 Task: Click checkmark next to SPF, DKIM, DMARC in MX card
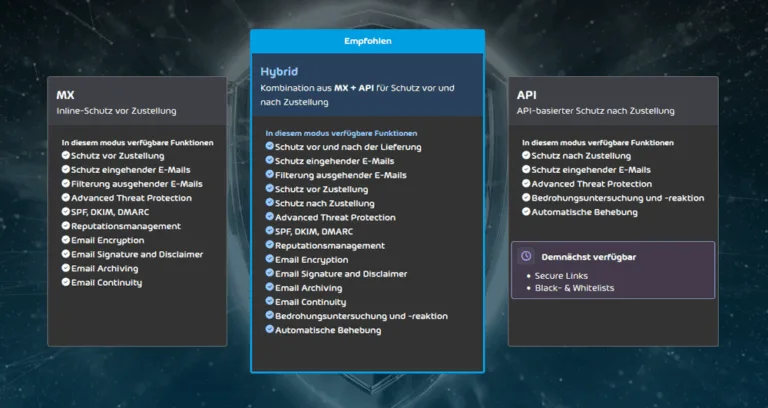(66, 212)
